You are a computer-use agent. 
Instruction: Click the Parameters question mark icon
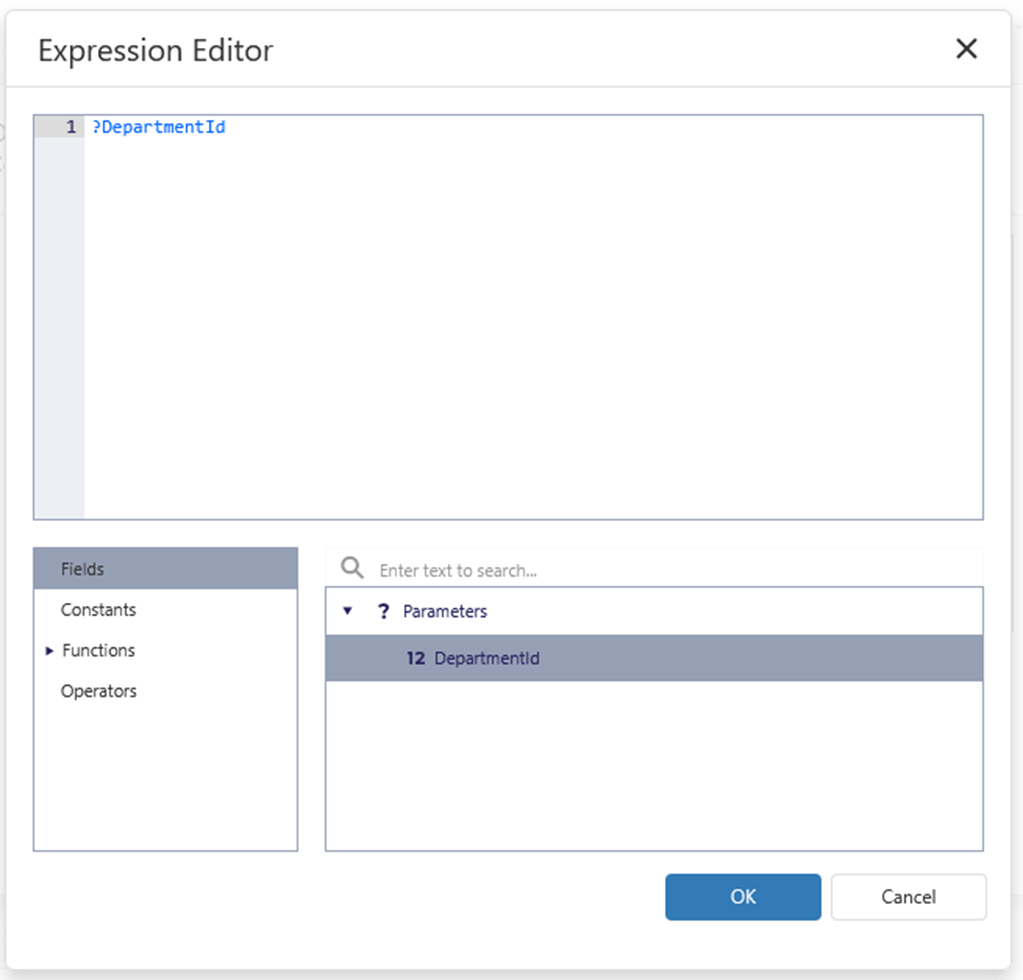pyautogui.click(x=383, y=611)
